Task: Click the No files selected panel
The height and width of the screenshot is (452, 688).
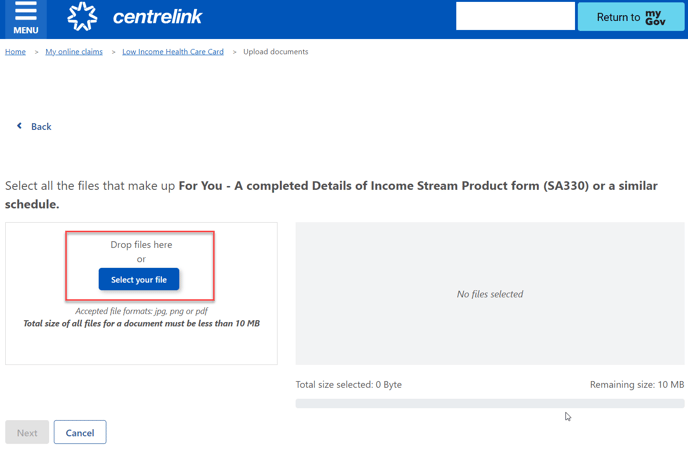Action: tap(490, 293)
